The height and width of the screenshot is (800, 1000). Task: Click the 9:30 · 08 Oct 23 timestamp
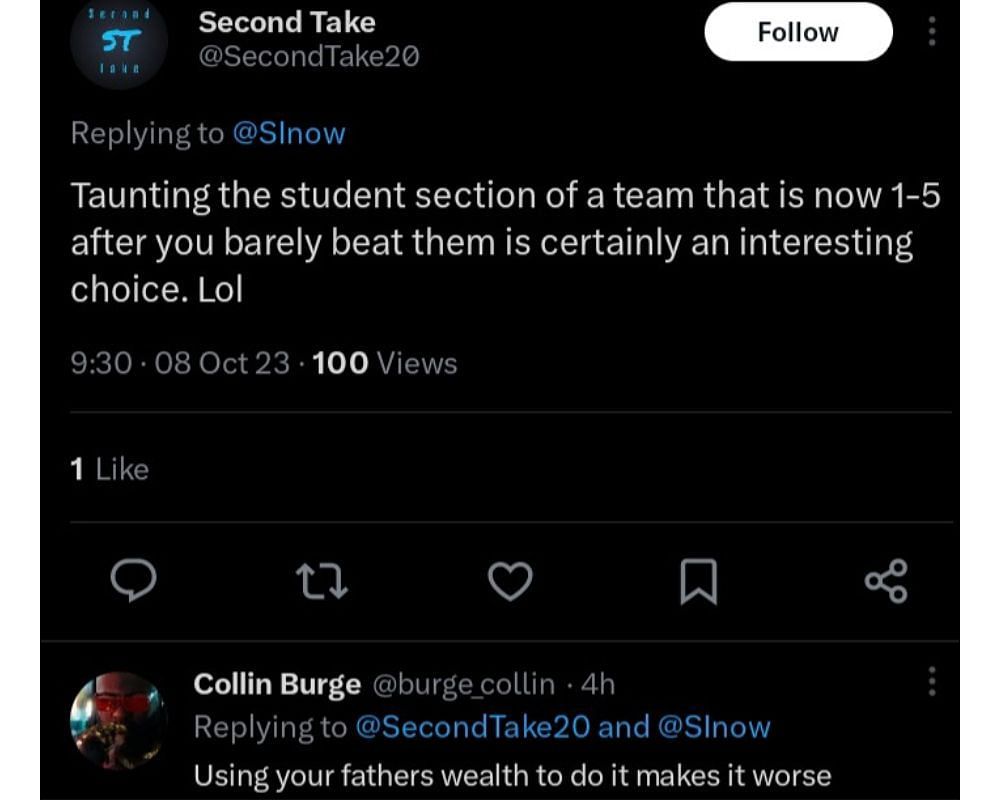pos(180,363)
